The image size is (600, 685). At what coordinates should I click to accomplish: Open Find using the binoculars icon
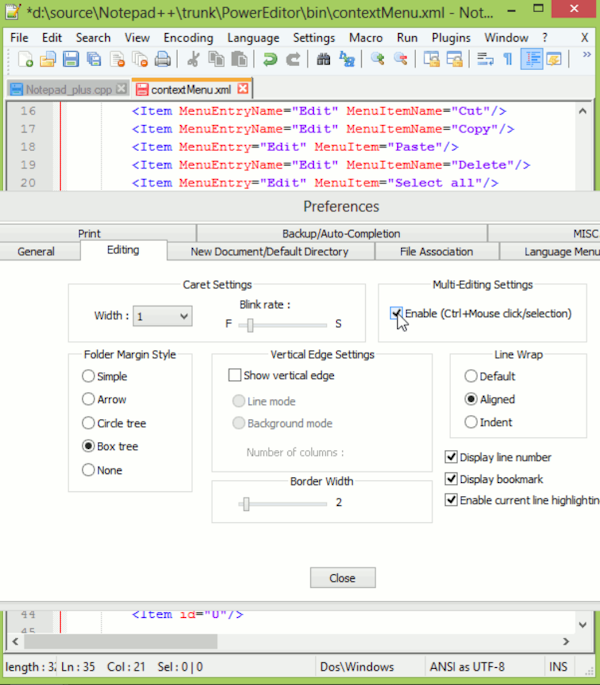click(323, 59)
